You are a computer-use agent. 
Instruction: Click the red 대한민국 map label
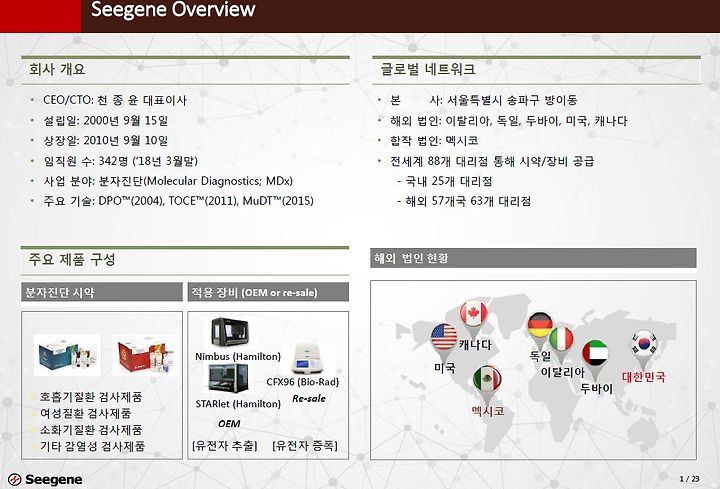pyautogui.click(x=644, y=377)
